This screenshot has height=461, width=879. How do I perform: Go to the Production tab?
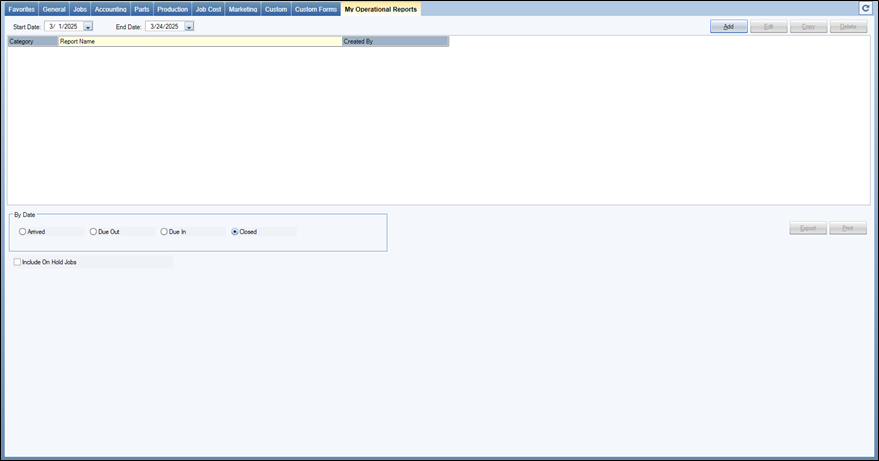tap(172, 9)
